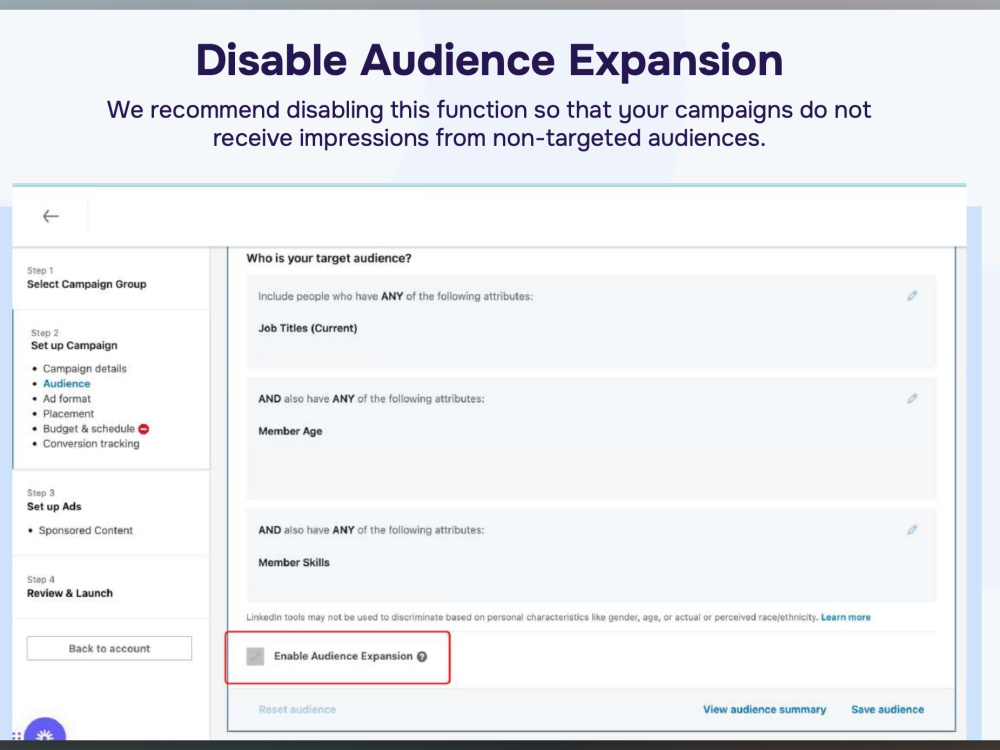The image size is (1000, 750).
Task: Open View audience summary
Action: click(x=765, y=709)
